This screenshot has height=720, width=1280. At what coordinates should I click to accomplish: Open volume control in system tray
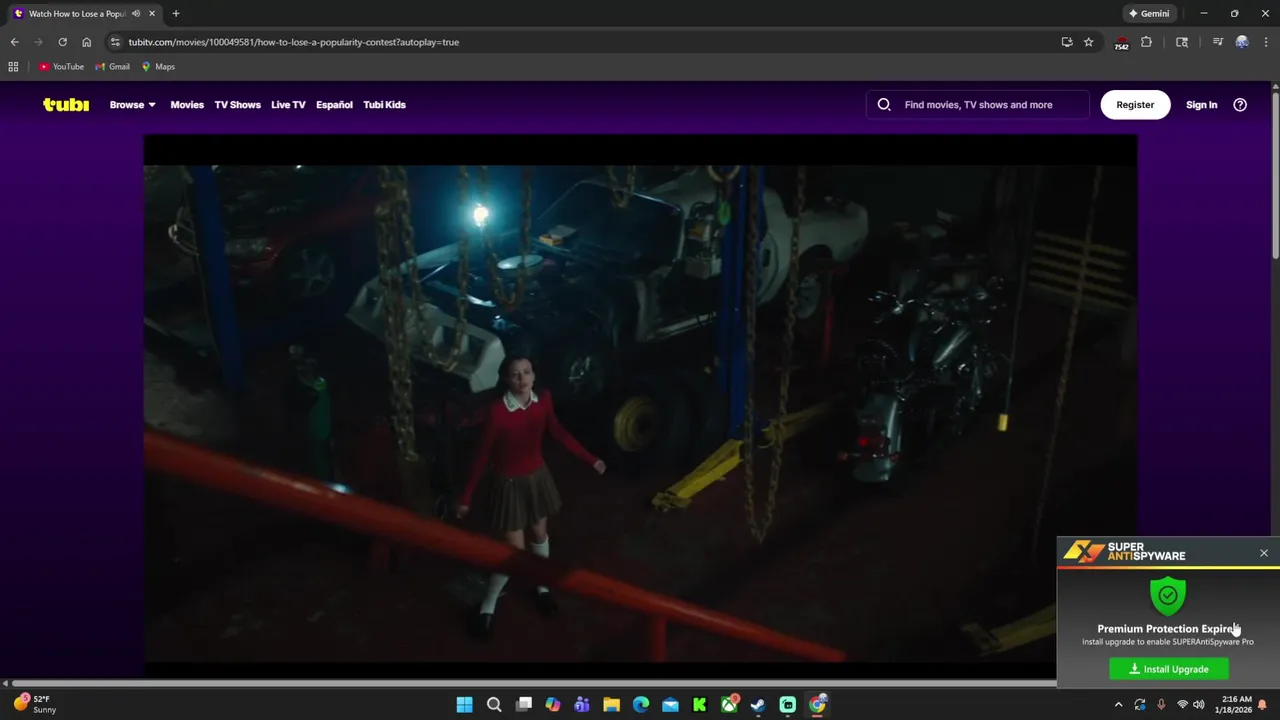click(x=1198, y=705)
